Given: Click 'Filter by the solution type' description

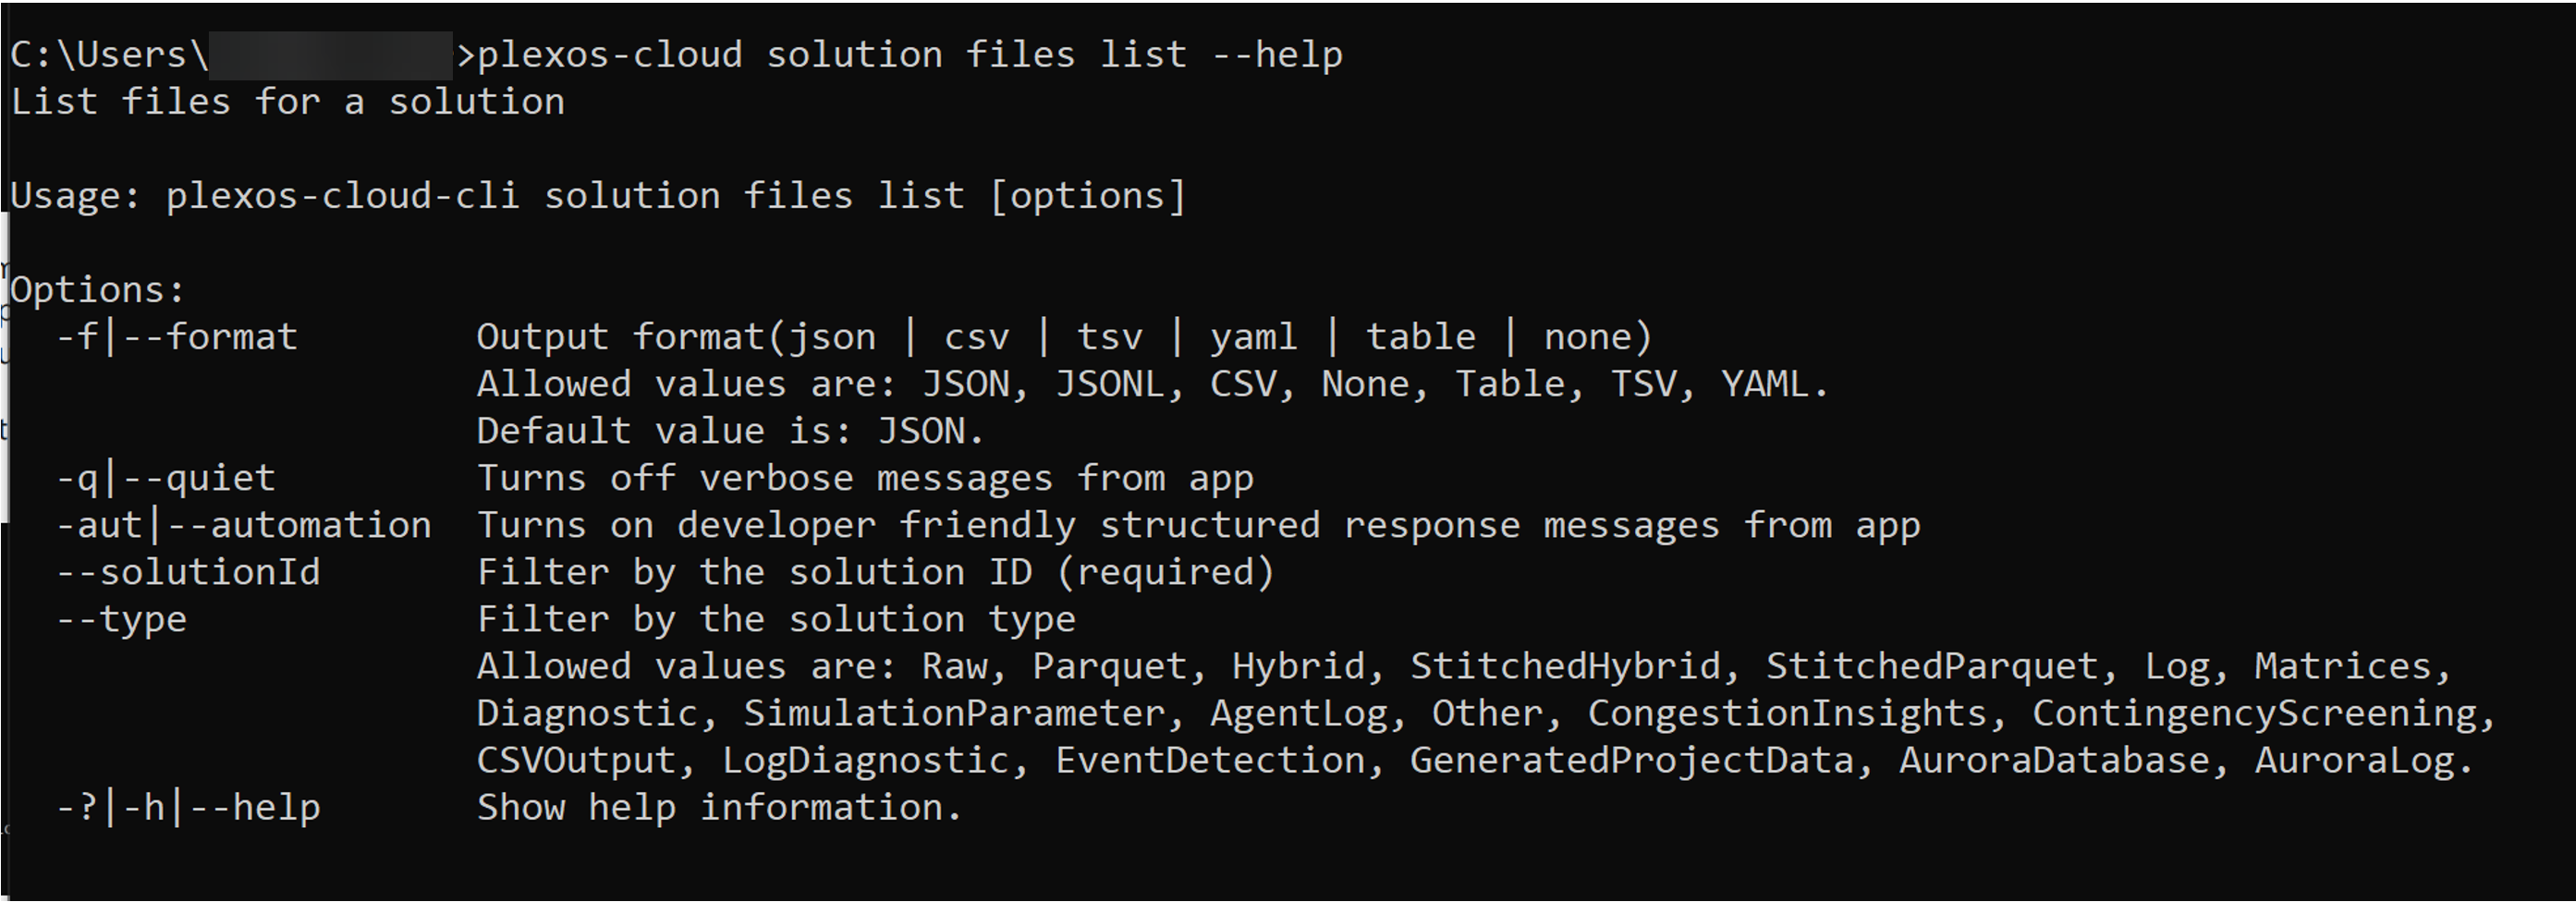Looking at the screenshot, I should (776, 619).
